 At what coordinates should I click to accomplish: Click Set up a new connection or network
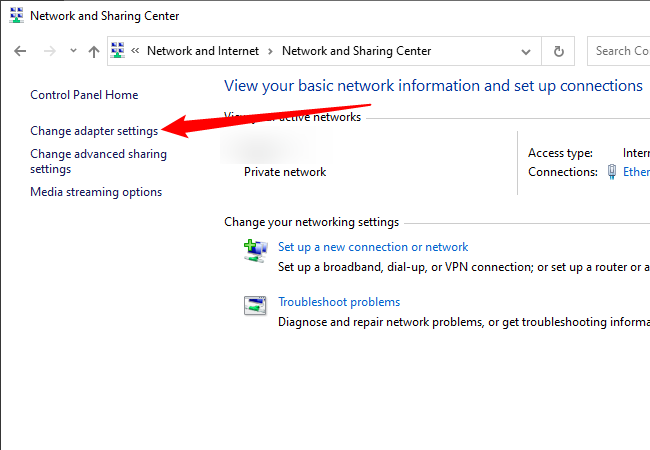coord(373,247)
